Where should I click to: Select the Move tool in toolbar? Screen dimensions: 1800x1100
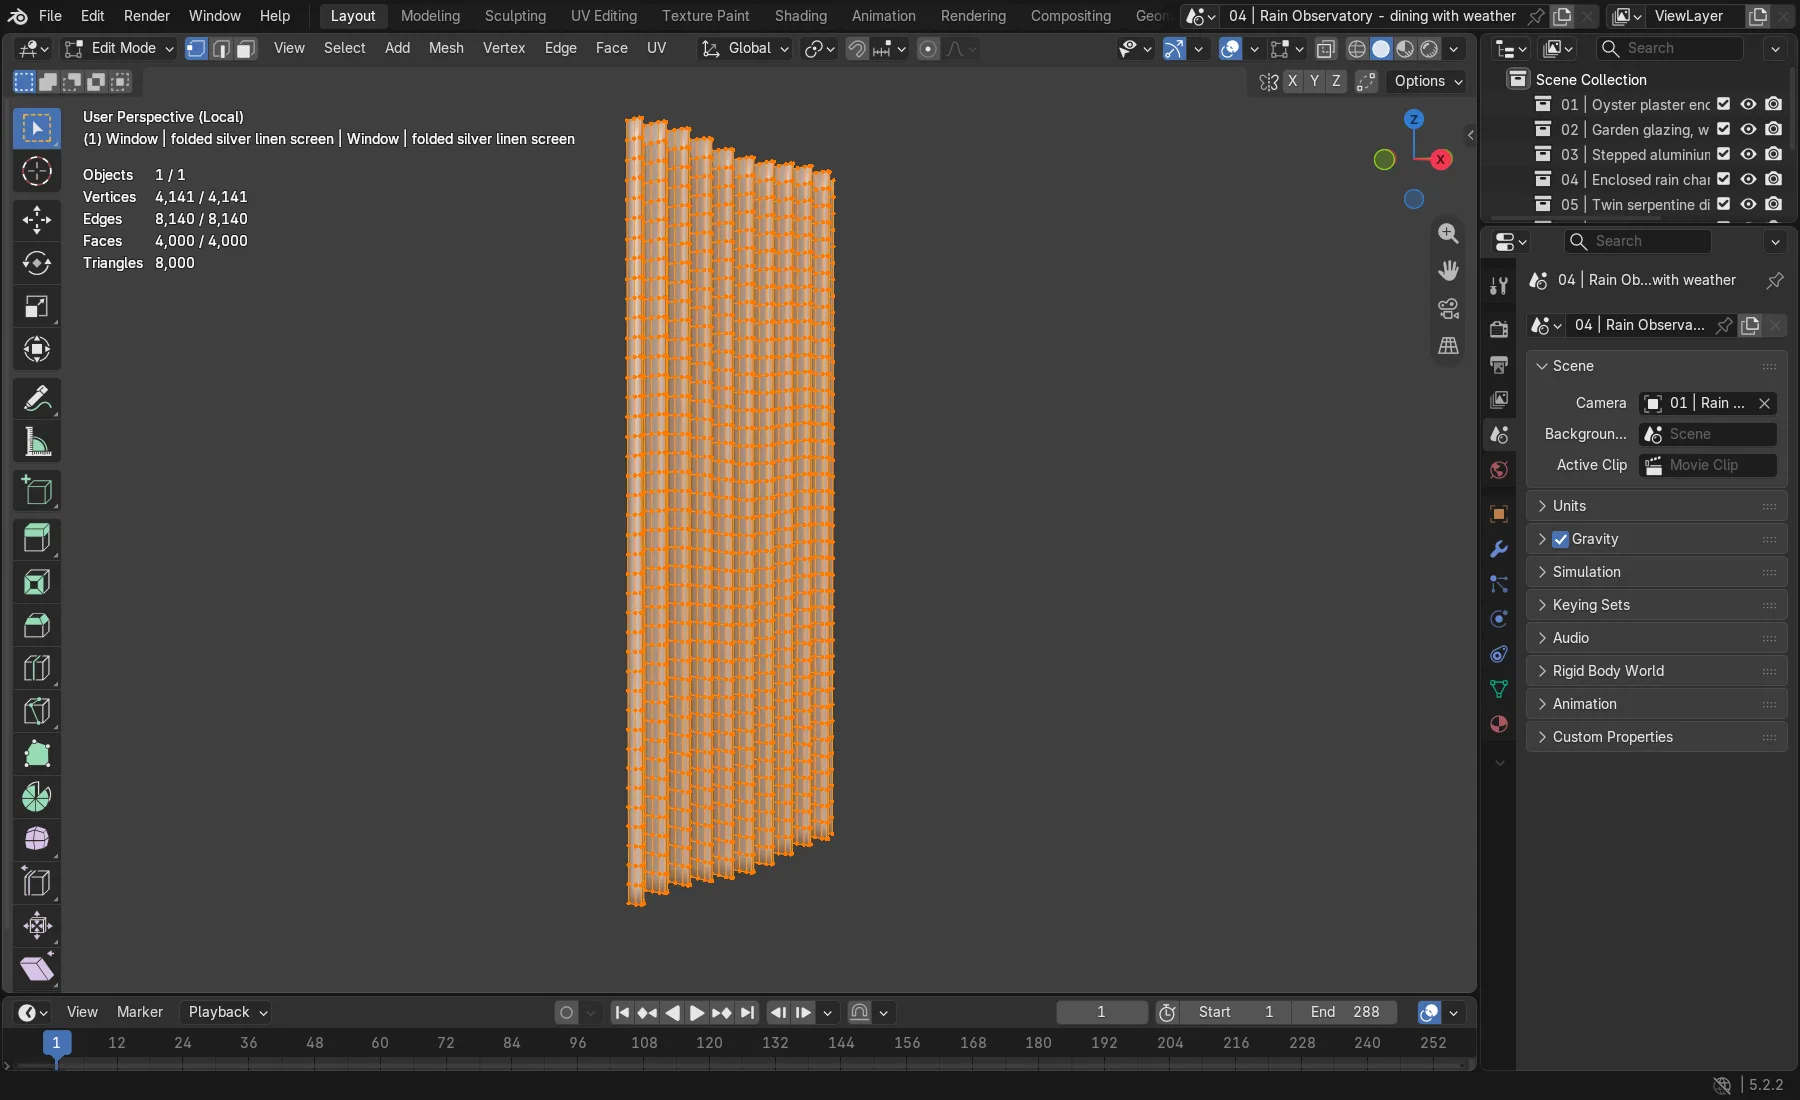37,220
